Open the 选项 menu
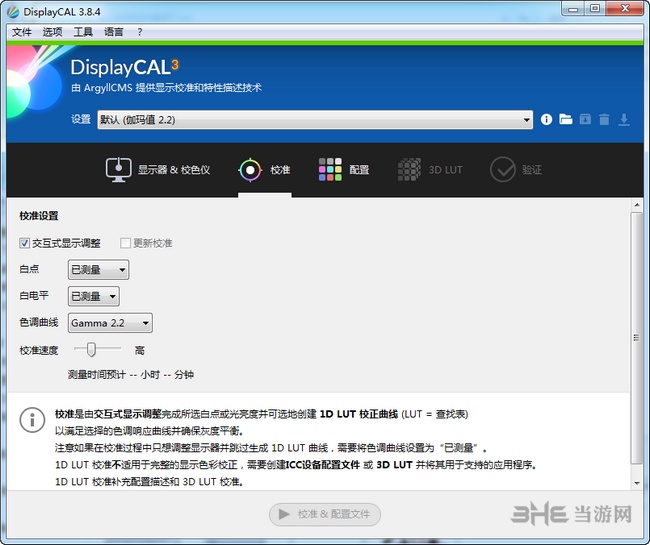 pyautogui.click(x=52, y=32)
